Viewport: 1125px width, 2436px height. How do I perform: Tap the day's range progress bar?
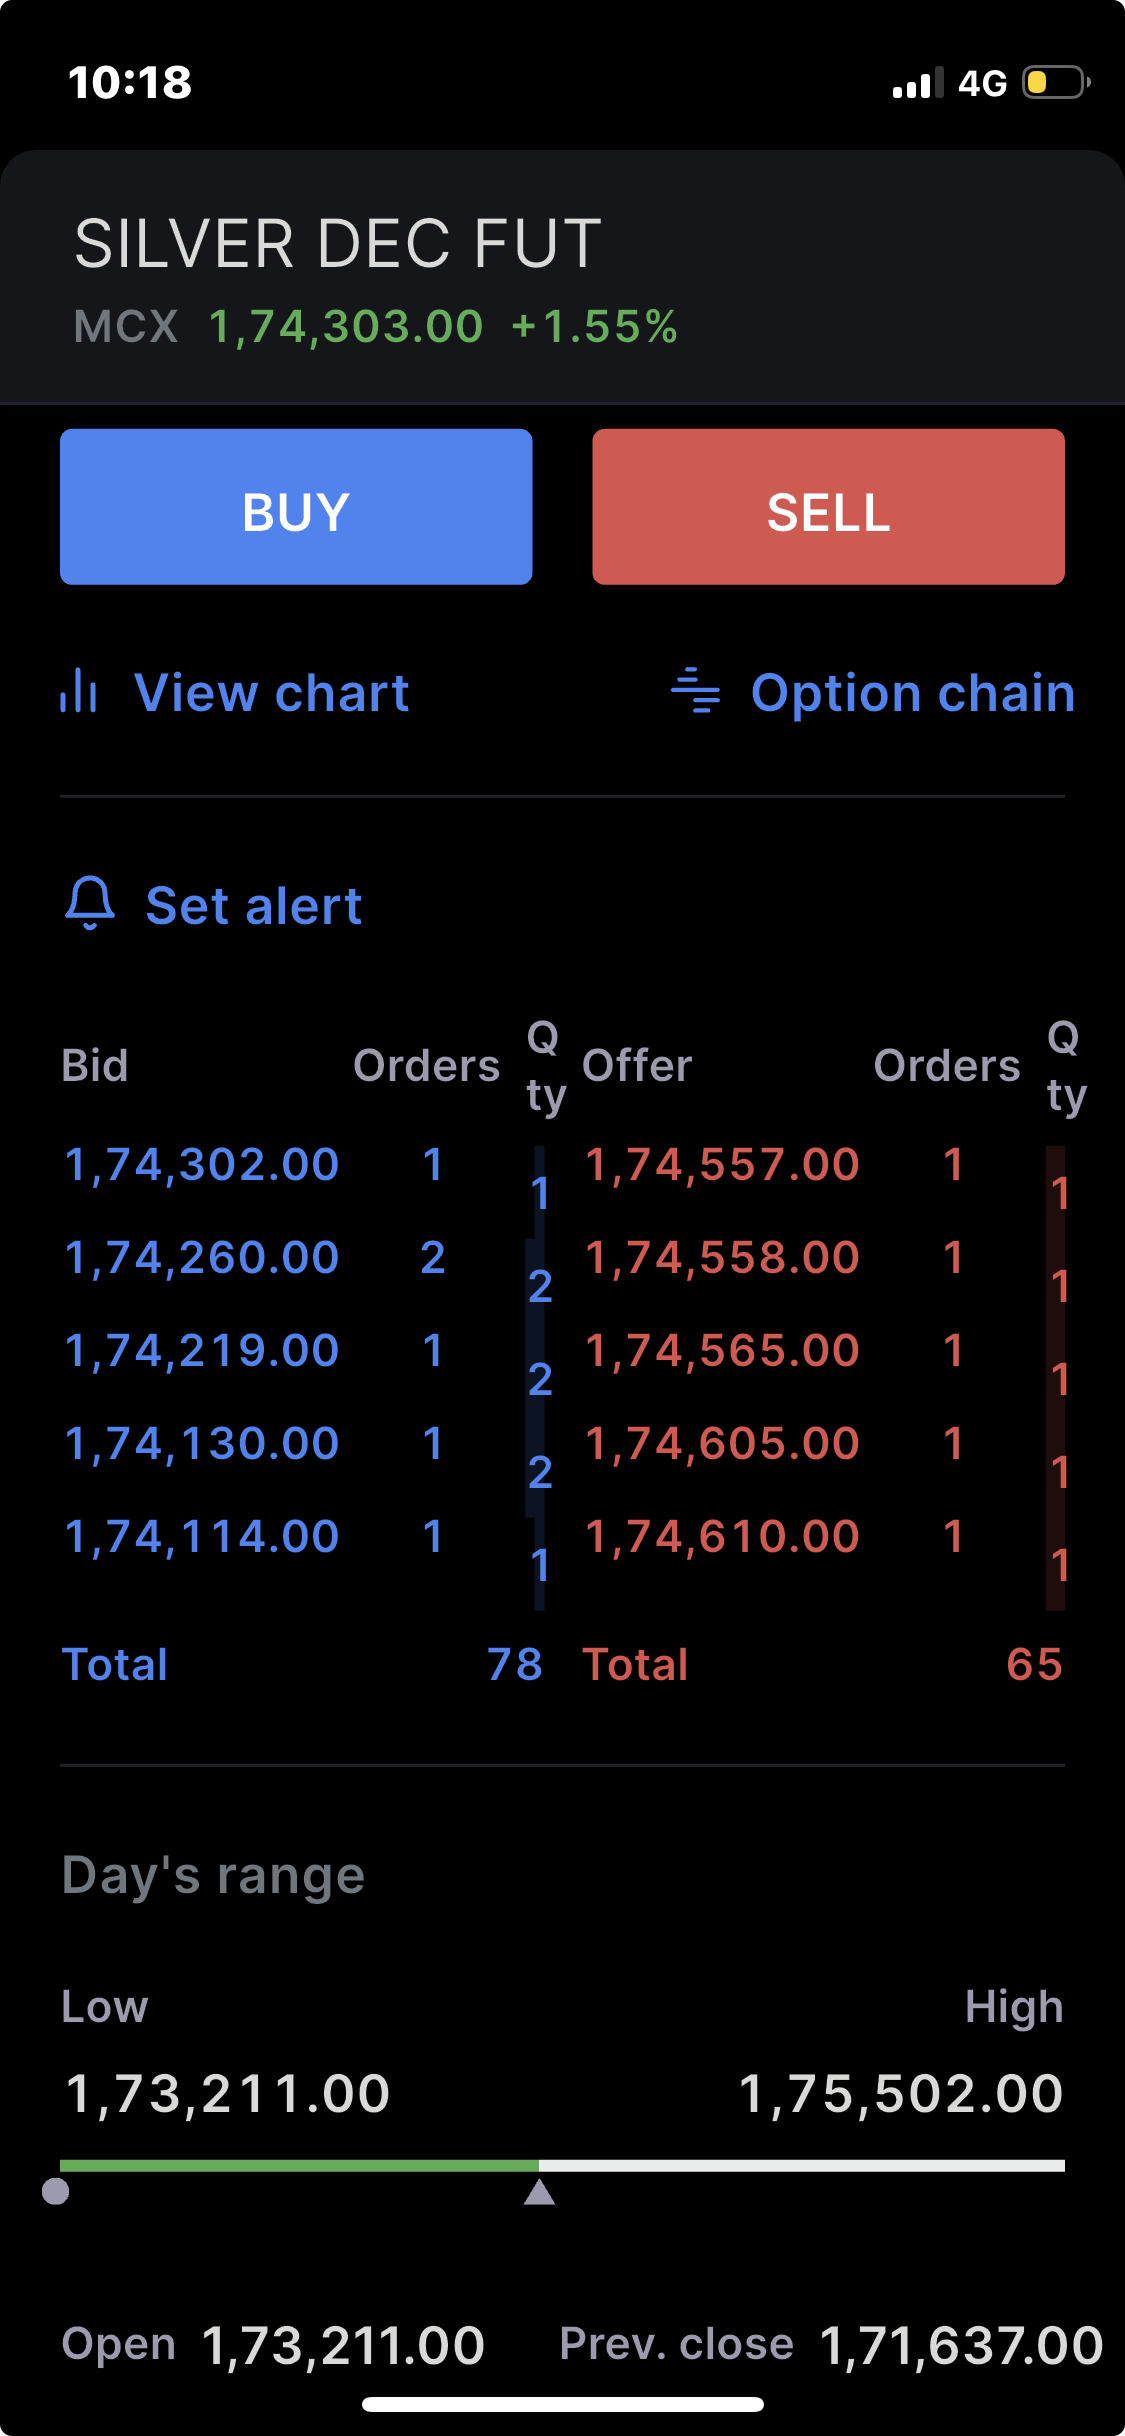pyautogui.click(x=562, y=2165)
